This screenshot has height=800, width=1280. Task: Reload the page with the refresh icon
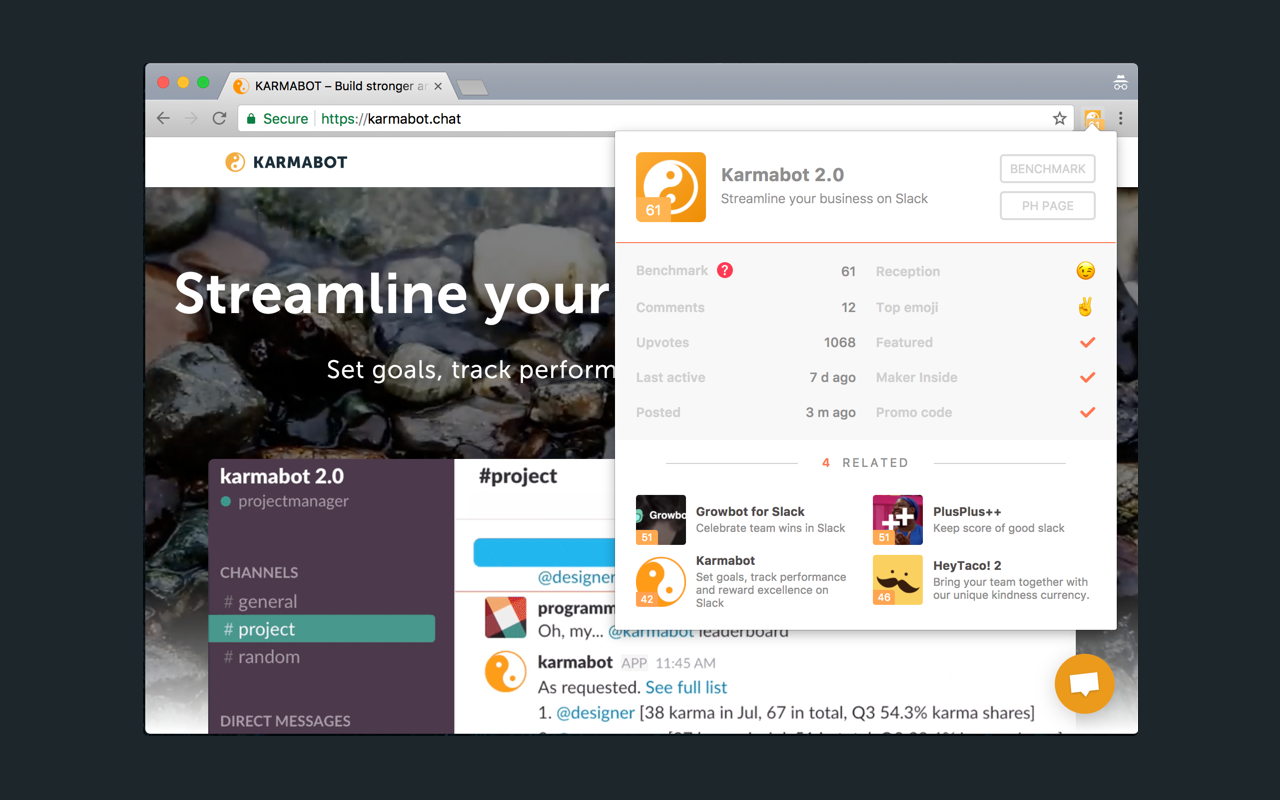[x=219, y=118]
